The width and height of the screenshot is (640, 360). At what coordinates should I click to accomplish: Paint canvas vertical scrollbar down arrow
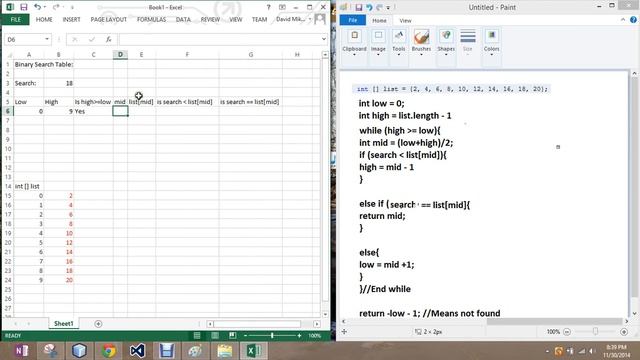[634, 313]
